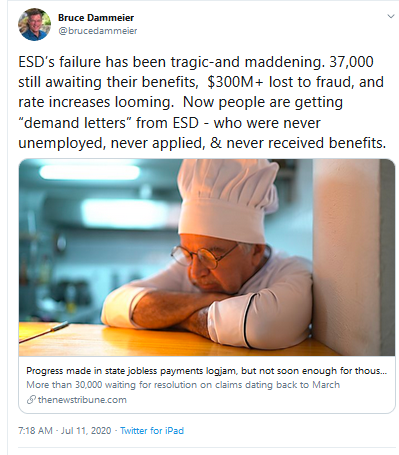This screenshot has height=455, width=399.
Task: Open the 'Progress made in state jobless payments' headline
Action: click(x=207, y=371)
